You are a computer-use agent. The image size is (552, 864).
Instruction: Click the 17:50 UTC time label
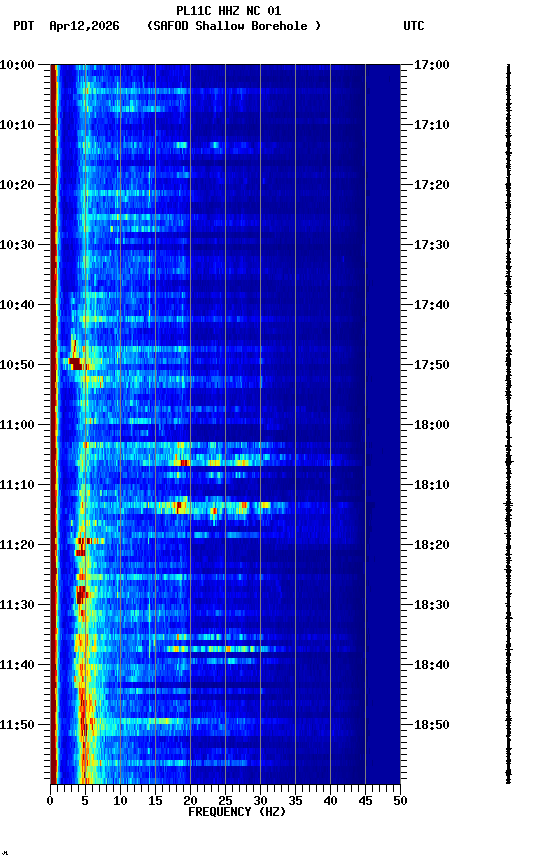tap(432, 365)
